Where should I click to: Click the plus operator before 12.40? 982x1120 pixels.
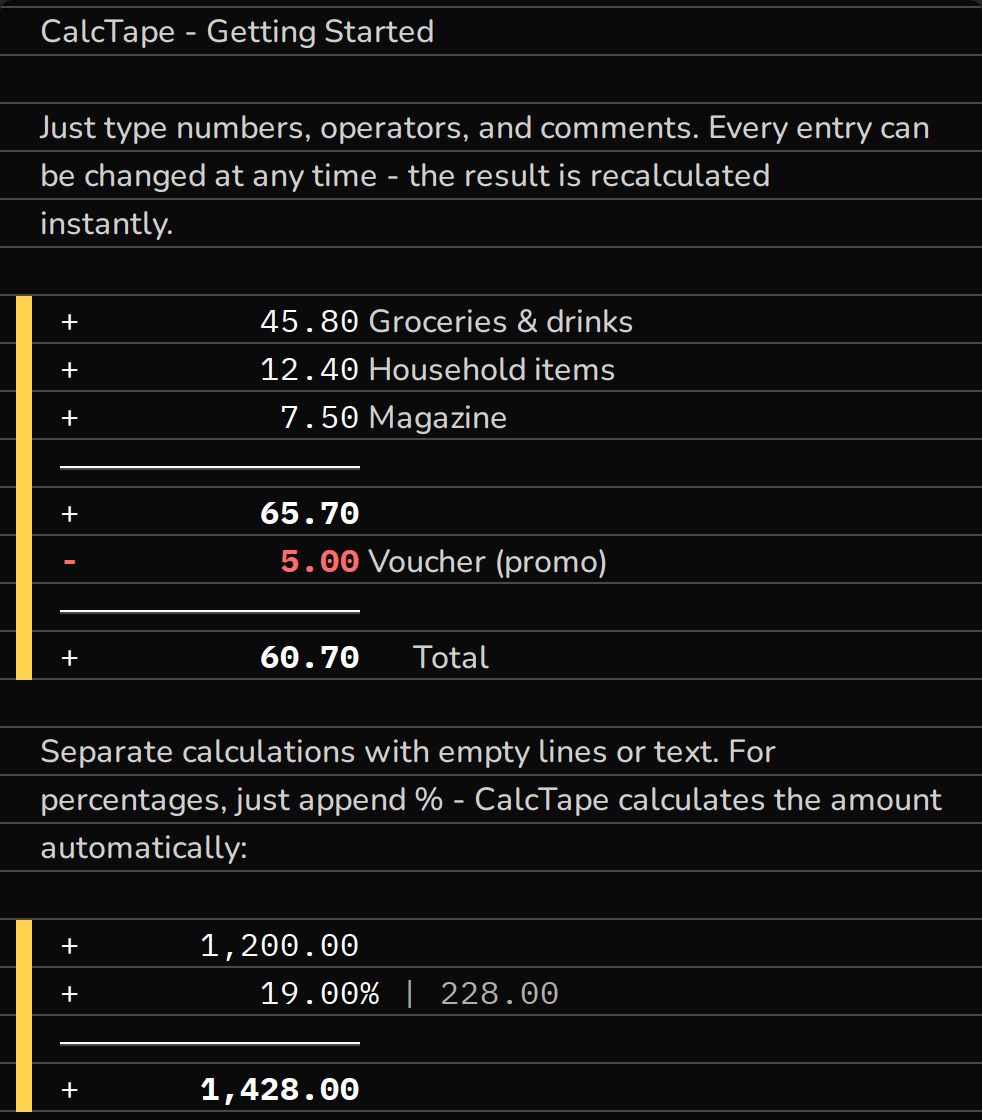click(x=69, y=370)
